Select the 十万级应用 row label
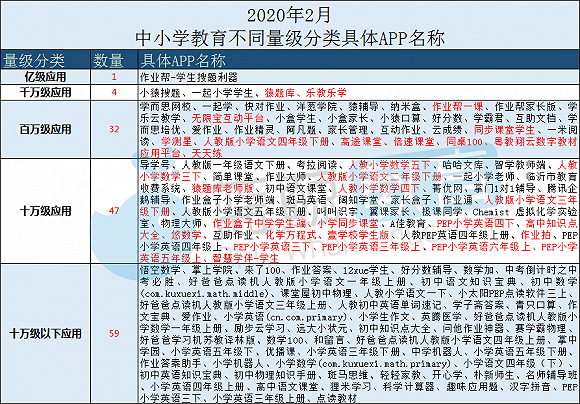 coord(45,211)
